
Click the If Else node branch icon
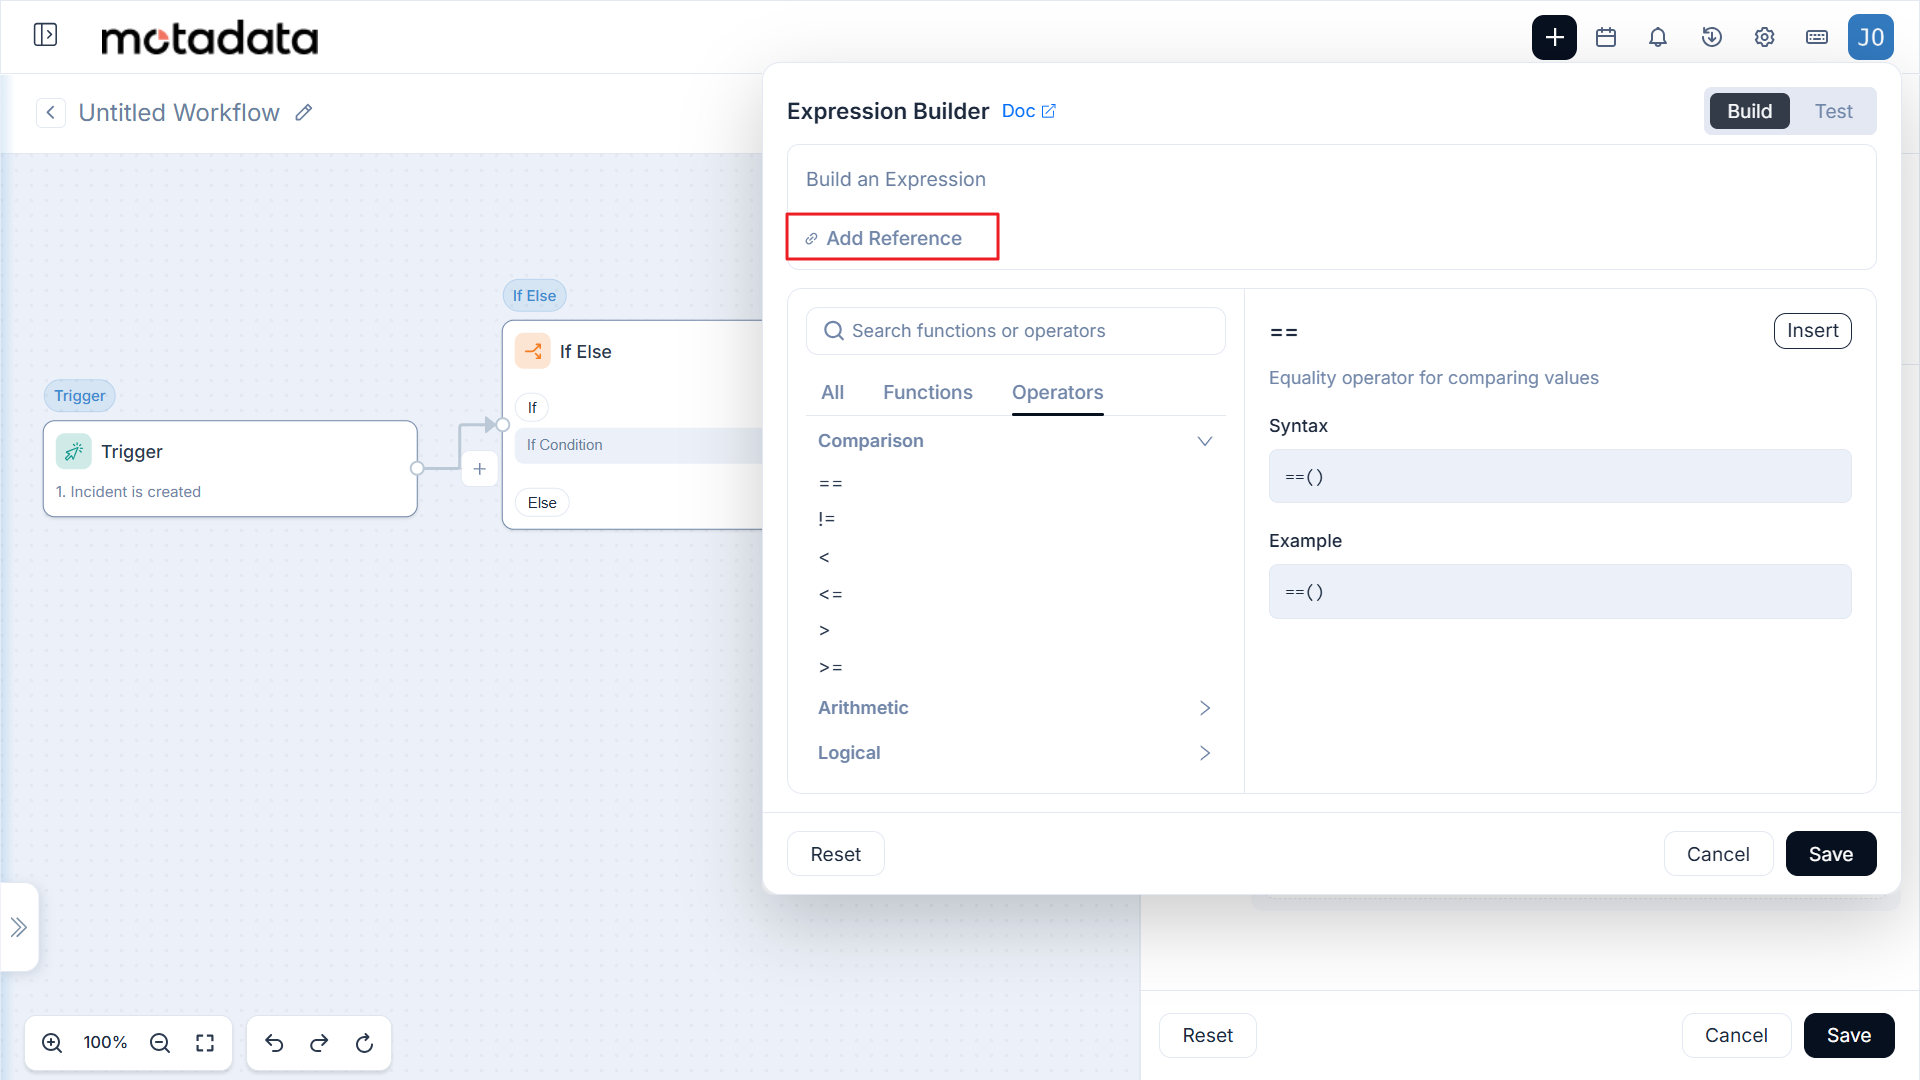click(533, 352)
